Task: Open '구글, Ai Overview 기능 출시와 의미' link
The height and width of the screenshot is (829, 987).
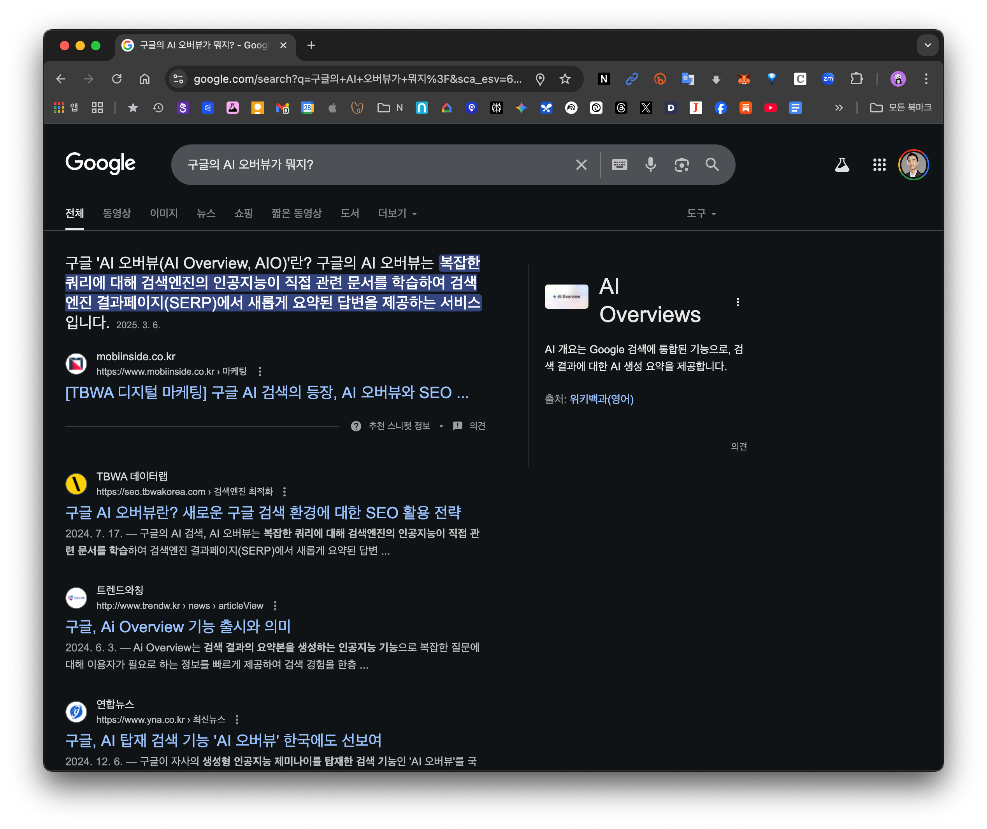Action: (178, 627)
